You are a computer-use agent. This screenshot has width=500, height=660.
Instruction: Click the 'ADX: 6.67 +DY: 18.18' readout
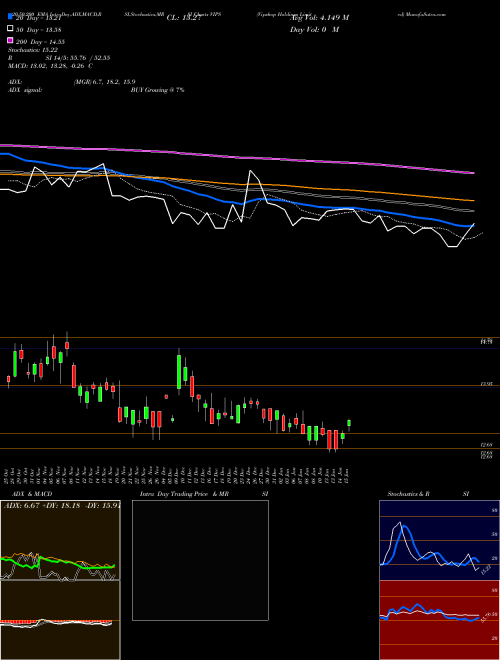click(x=42, y=506)
